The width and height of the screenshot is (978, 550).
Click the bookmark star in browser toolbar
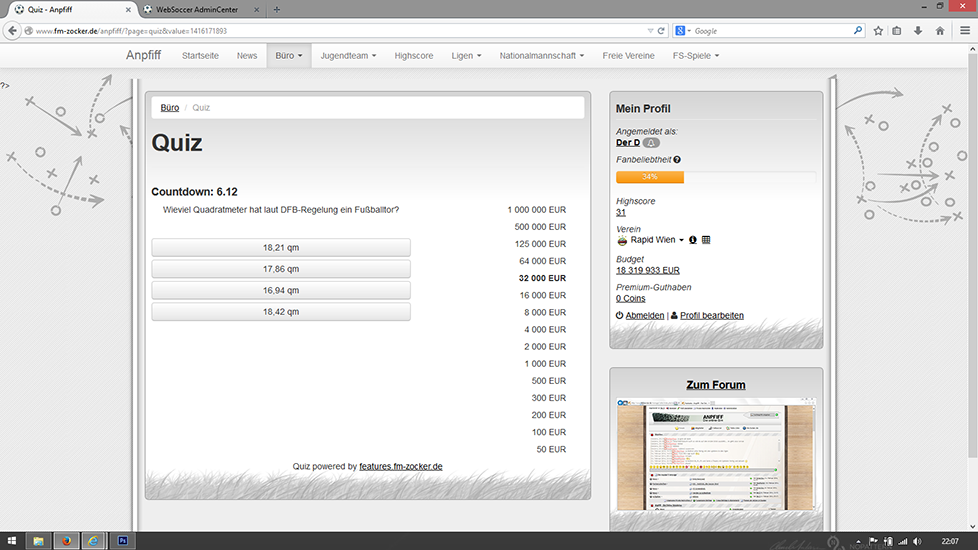[x=878, y=31]
